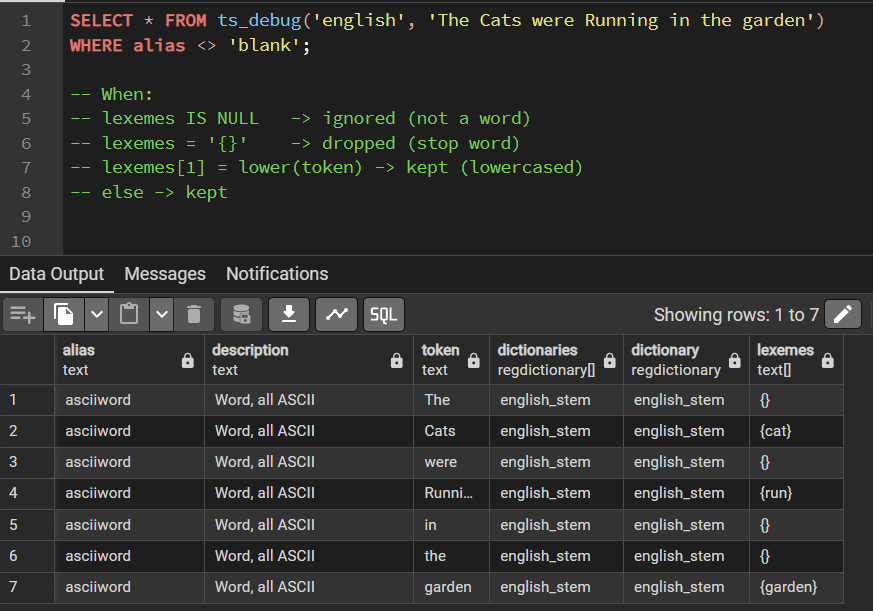The width and height of the screenshot is (873, 611).
Task: Select result row number 7
Action: [27, 587]
